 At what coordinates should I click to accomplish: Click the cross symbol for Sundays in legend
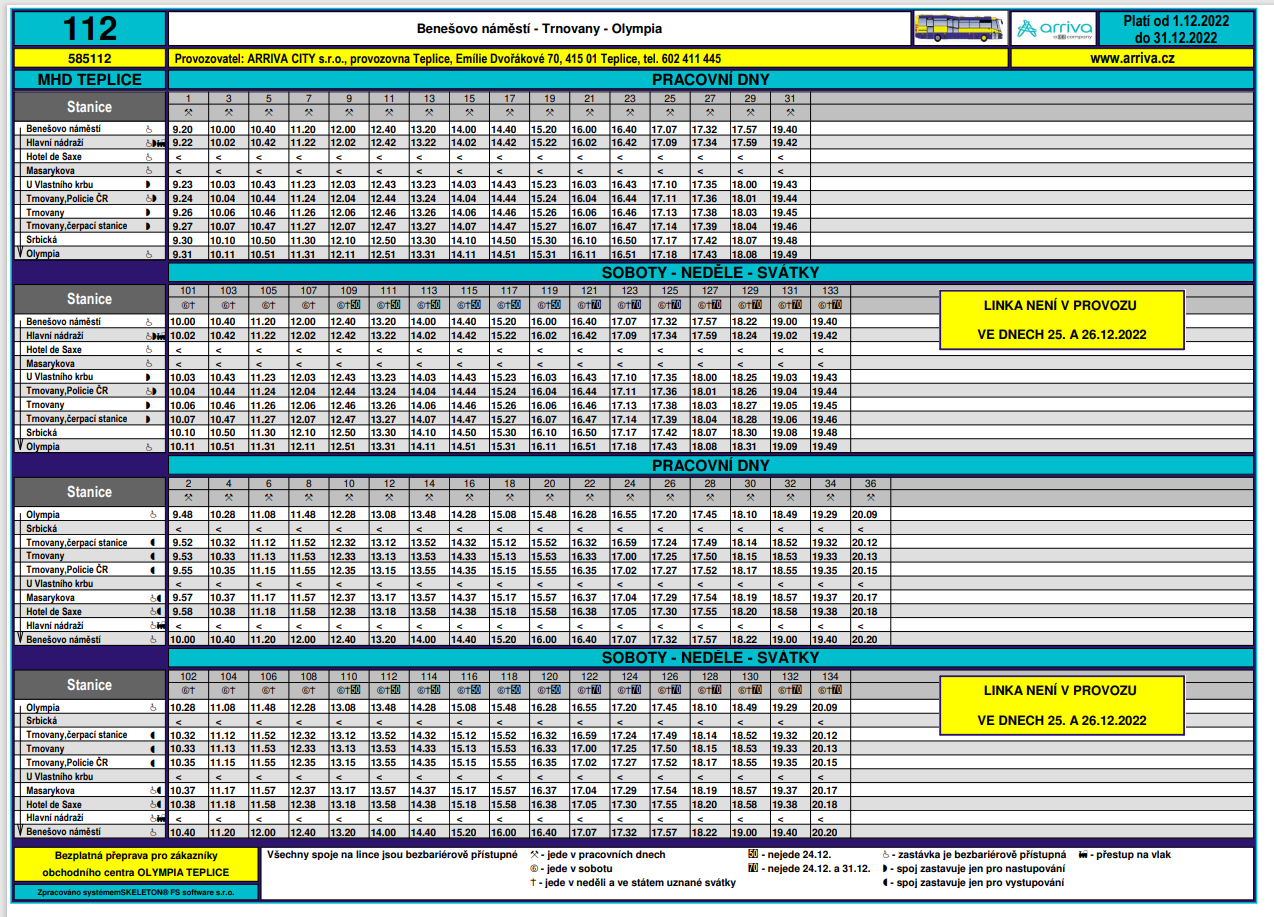point(535,883)
